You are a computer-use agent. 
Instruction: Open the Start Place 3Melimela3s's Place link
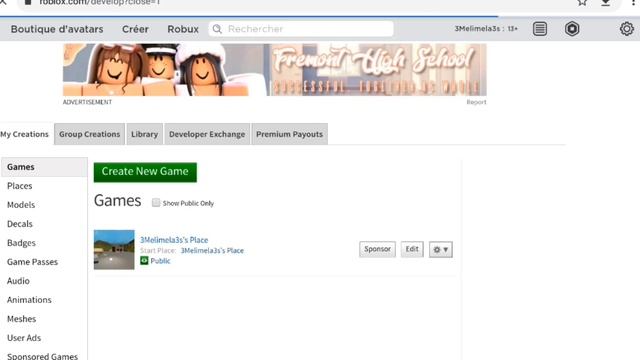coord(212,251)
